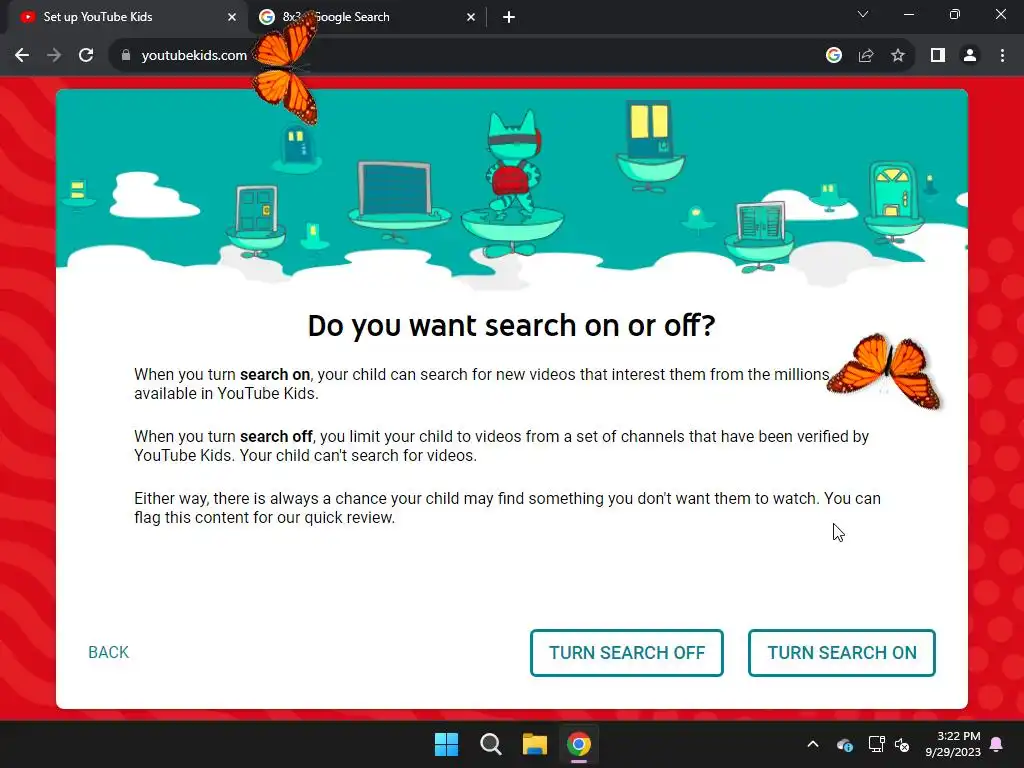1024x768 pixels.
Task: Switch to the Google Search tab
Action: [x=367, y=17]
